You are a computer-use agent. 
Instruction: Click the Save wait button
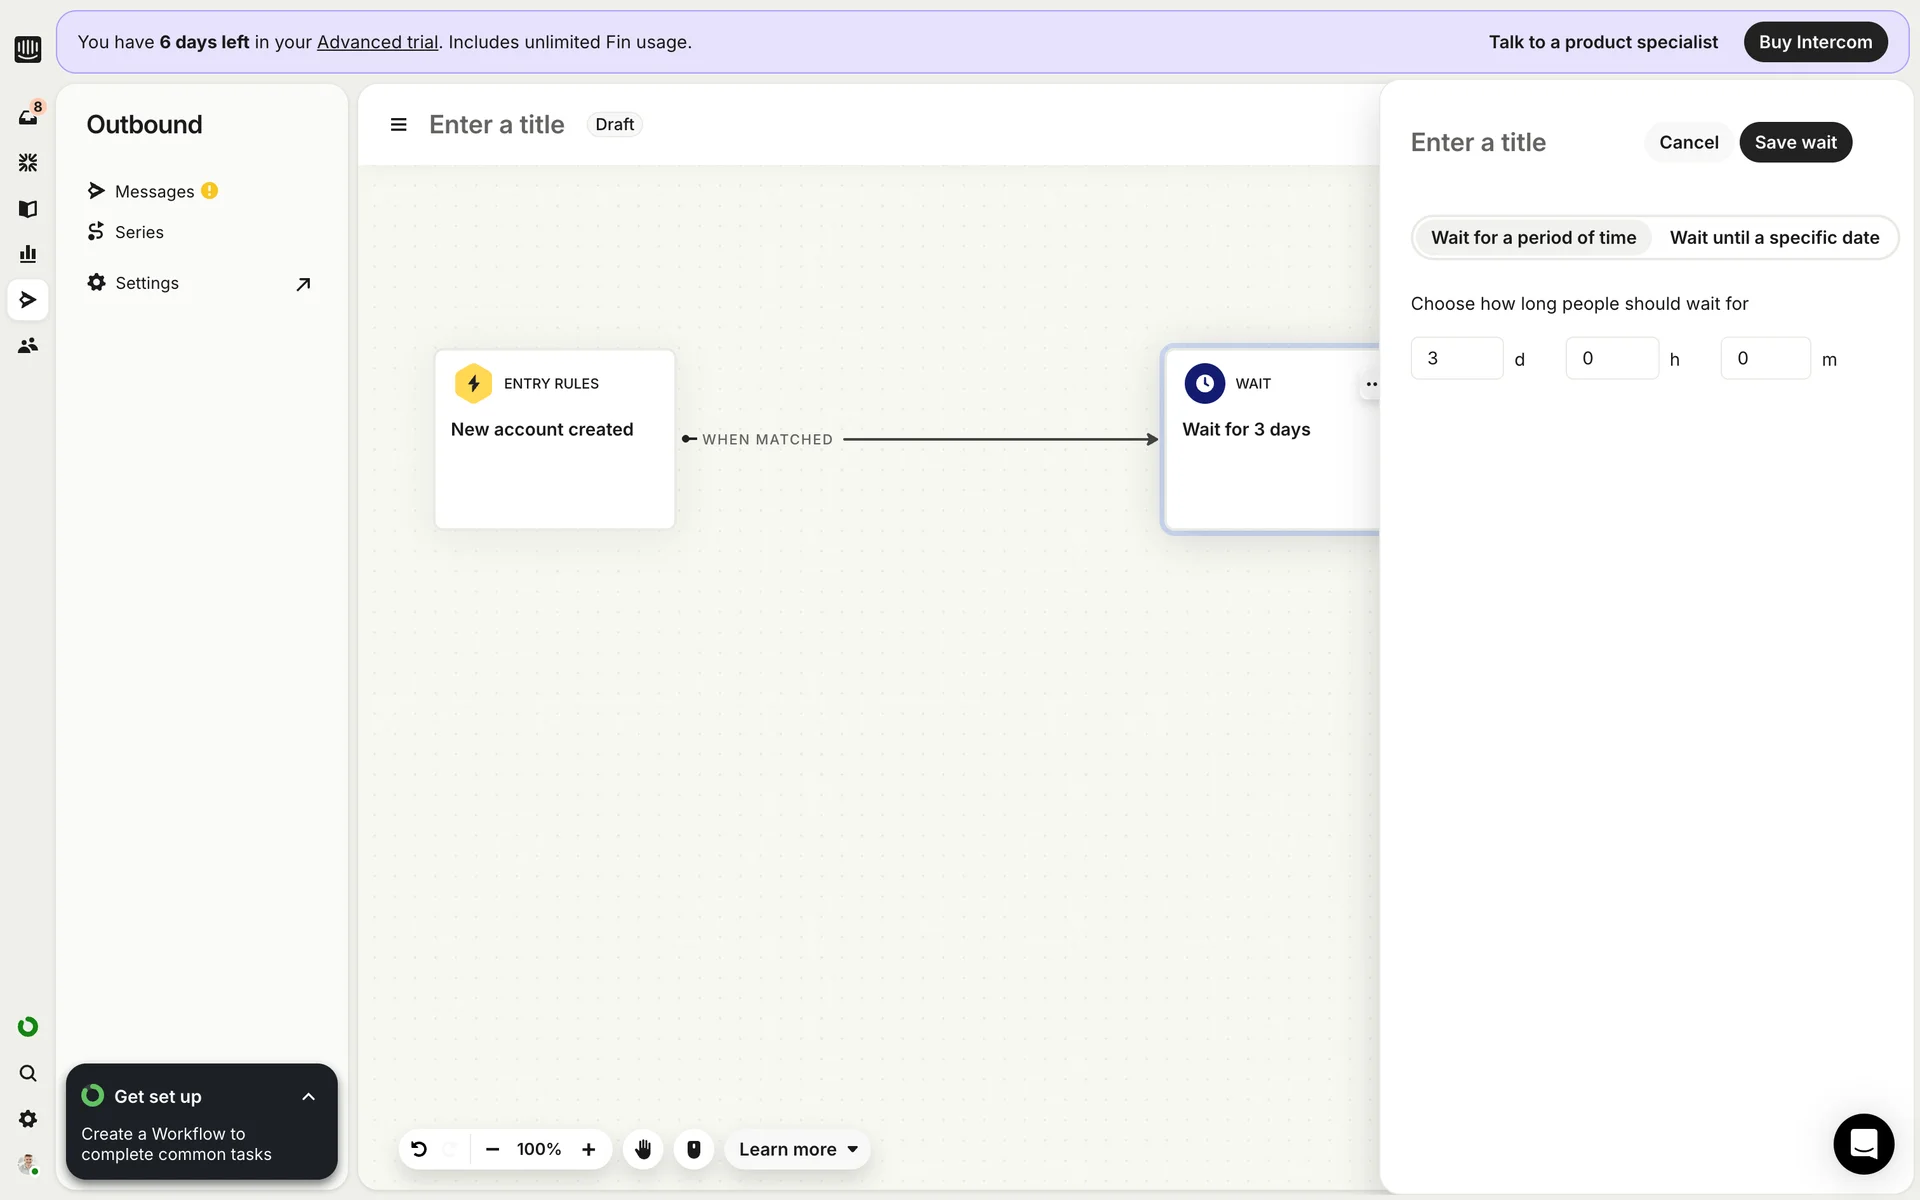tap(1795, 142)
